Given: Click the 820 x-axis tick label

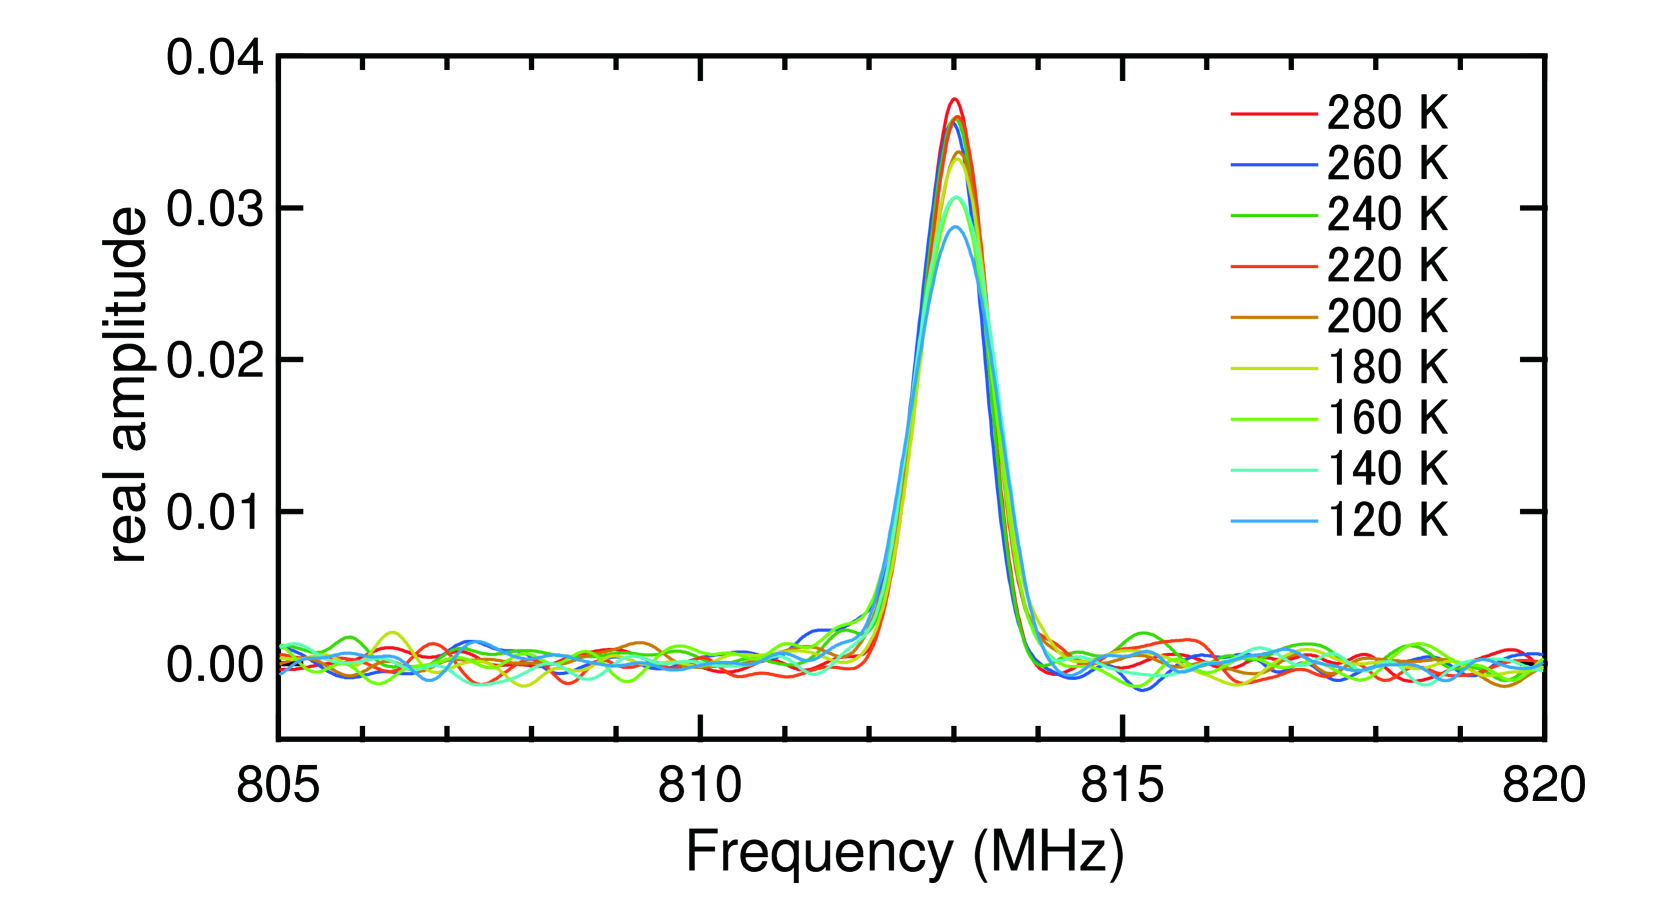Looking at the screenshot, I should 1543,785.
